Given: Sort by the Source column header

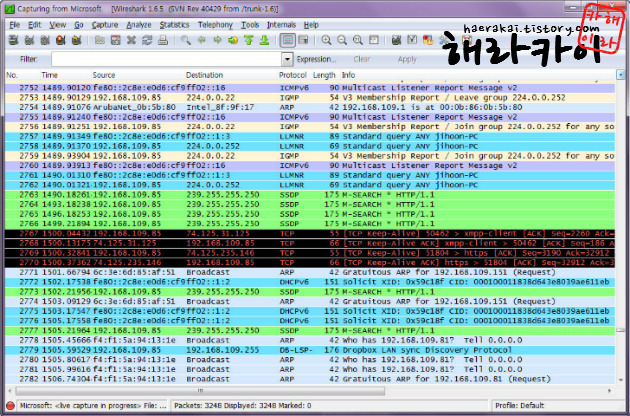Looking at the screenshot, I should (104, 75).
